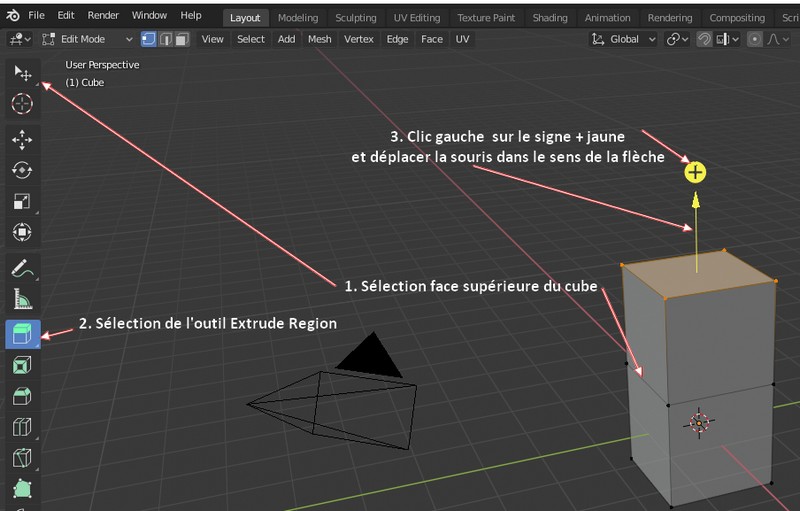Select the Poly Build tool
The height and width of the screenshot is (511, 800).
[x=22, y=489]
